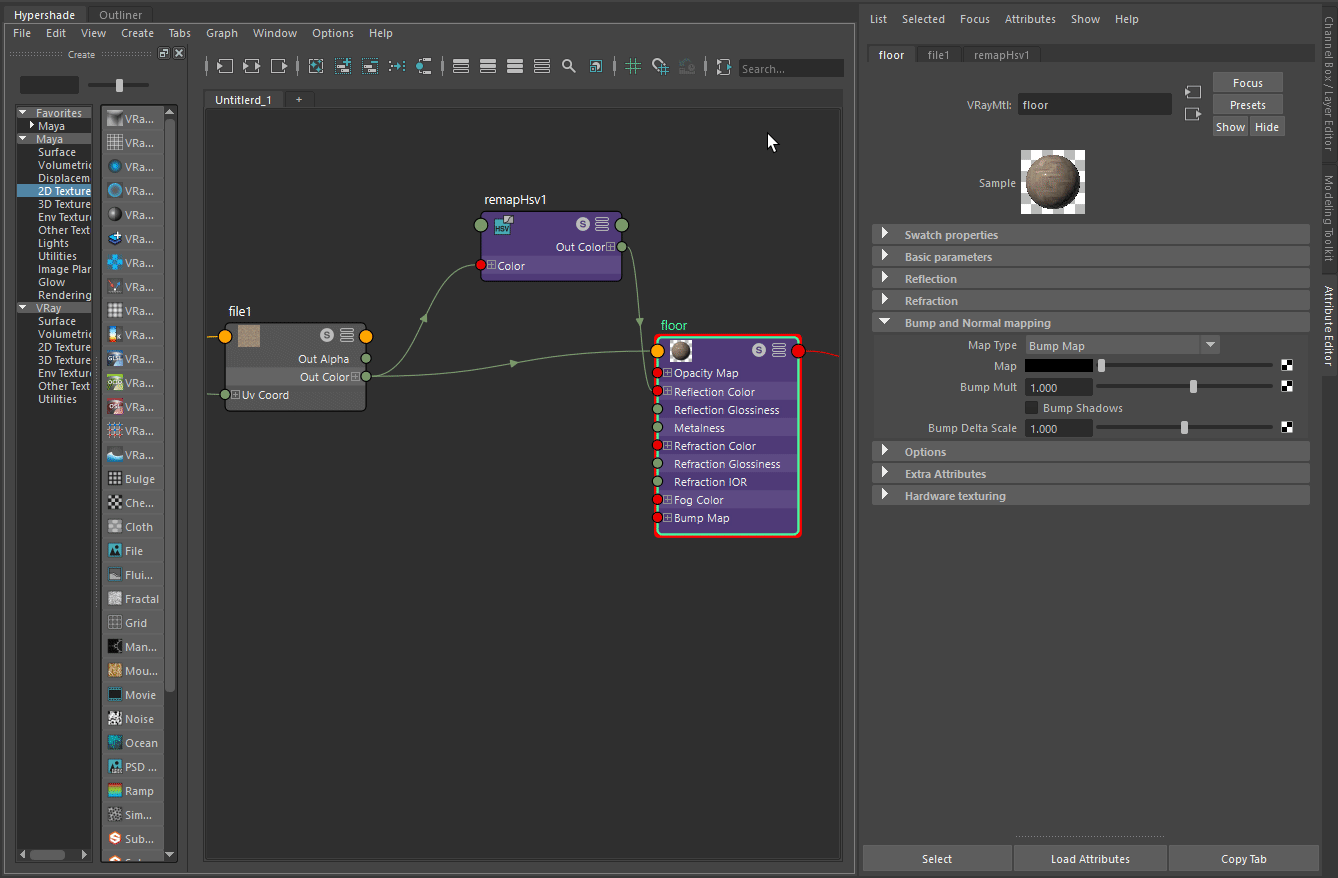Toggle the grid display icon in toolbar
The width and height of the screenshot is (1338, 878).
(x=633, y=66)
